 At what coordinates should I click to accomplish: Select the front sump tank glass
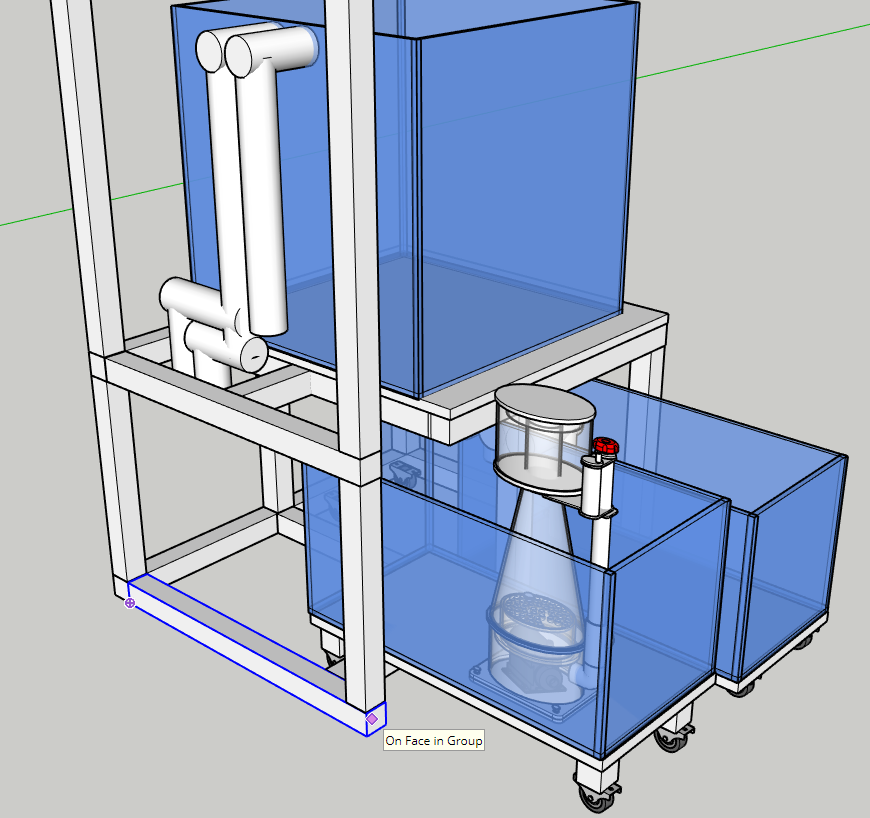click(x=660, y=640)
